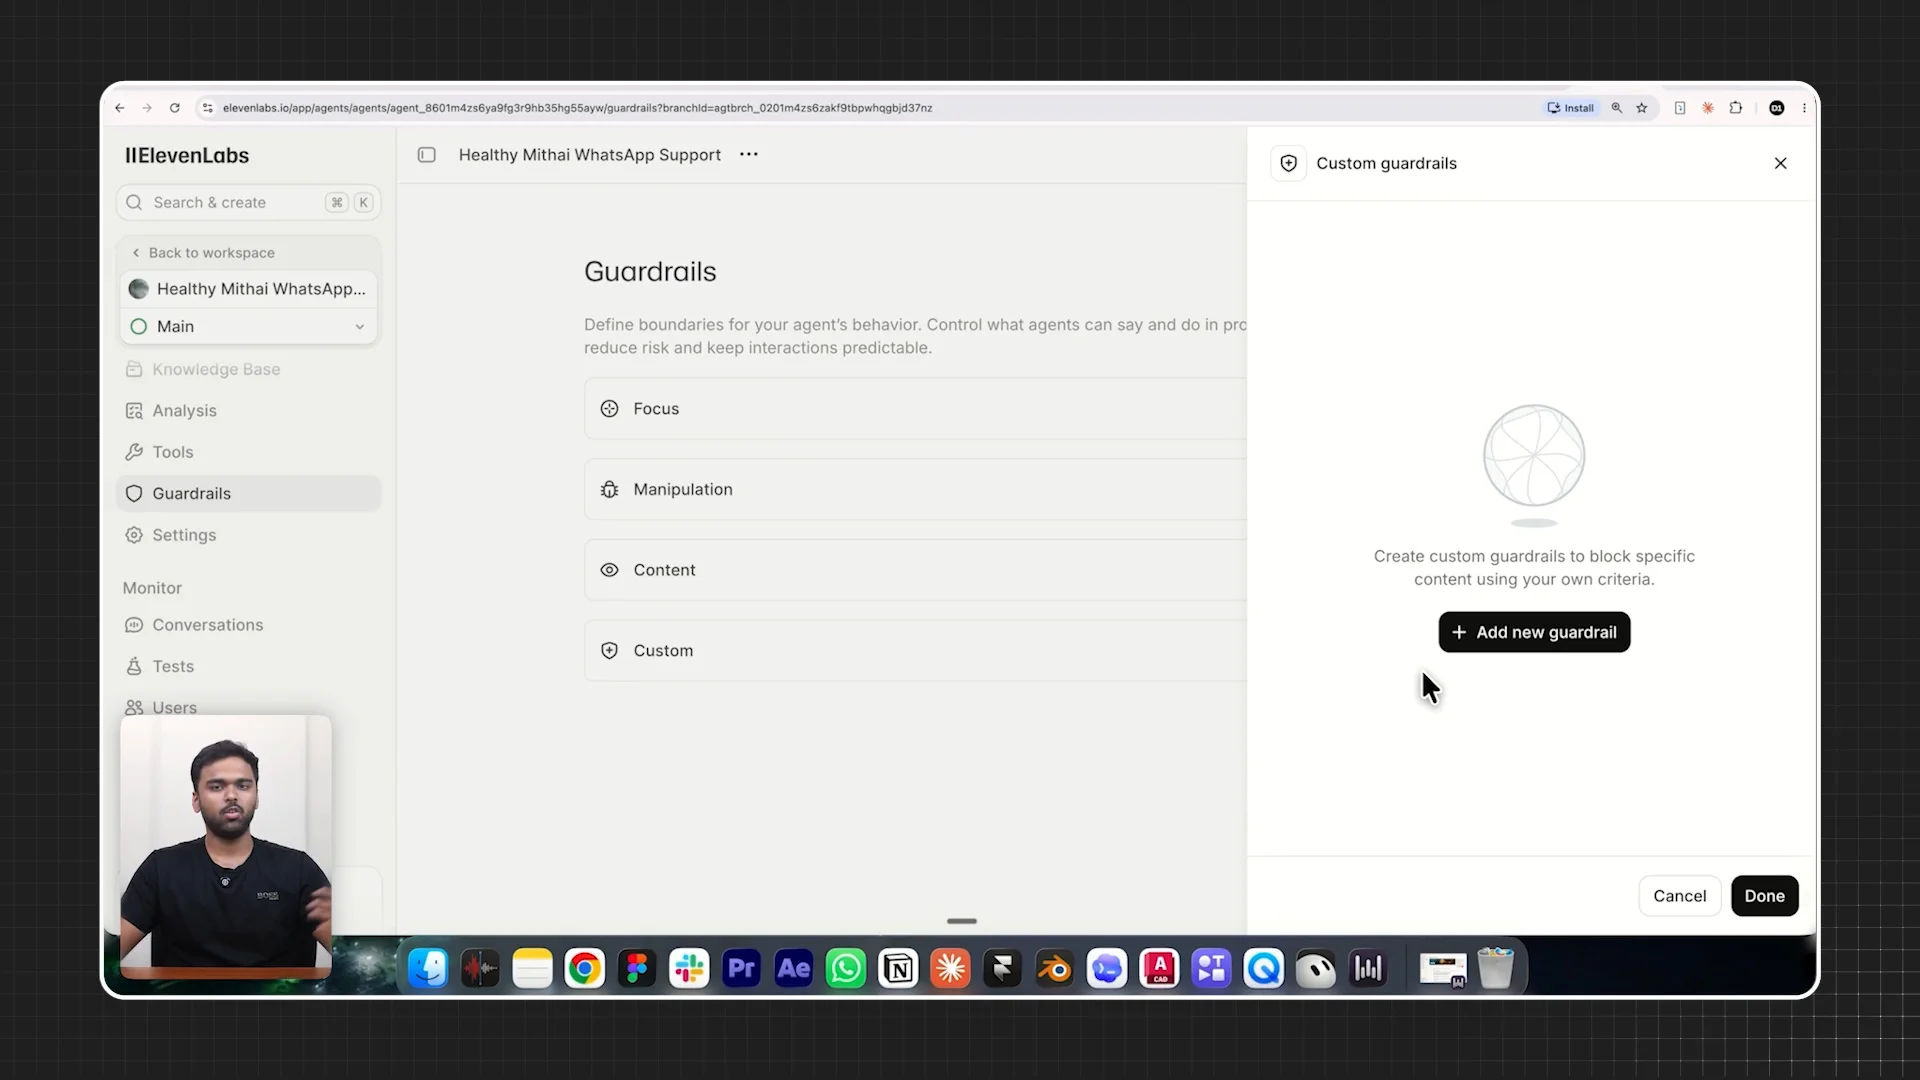Viewport: 1920px width, 1080px height.
Task: Click Add new guardrail button
Action: (1534, 632)
